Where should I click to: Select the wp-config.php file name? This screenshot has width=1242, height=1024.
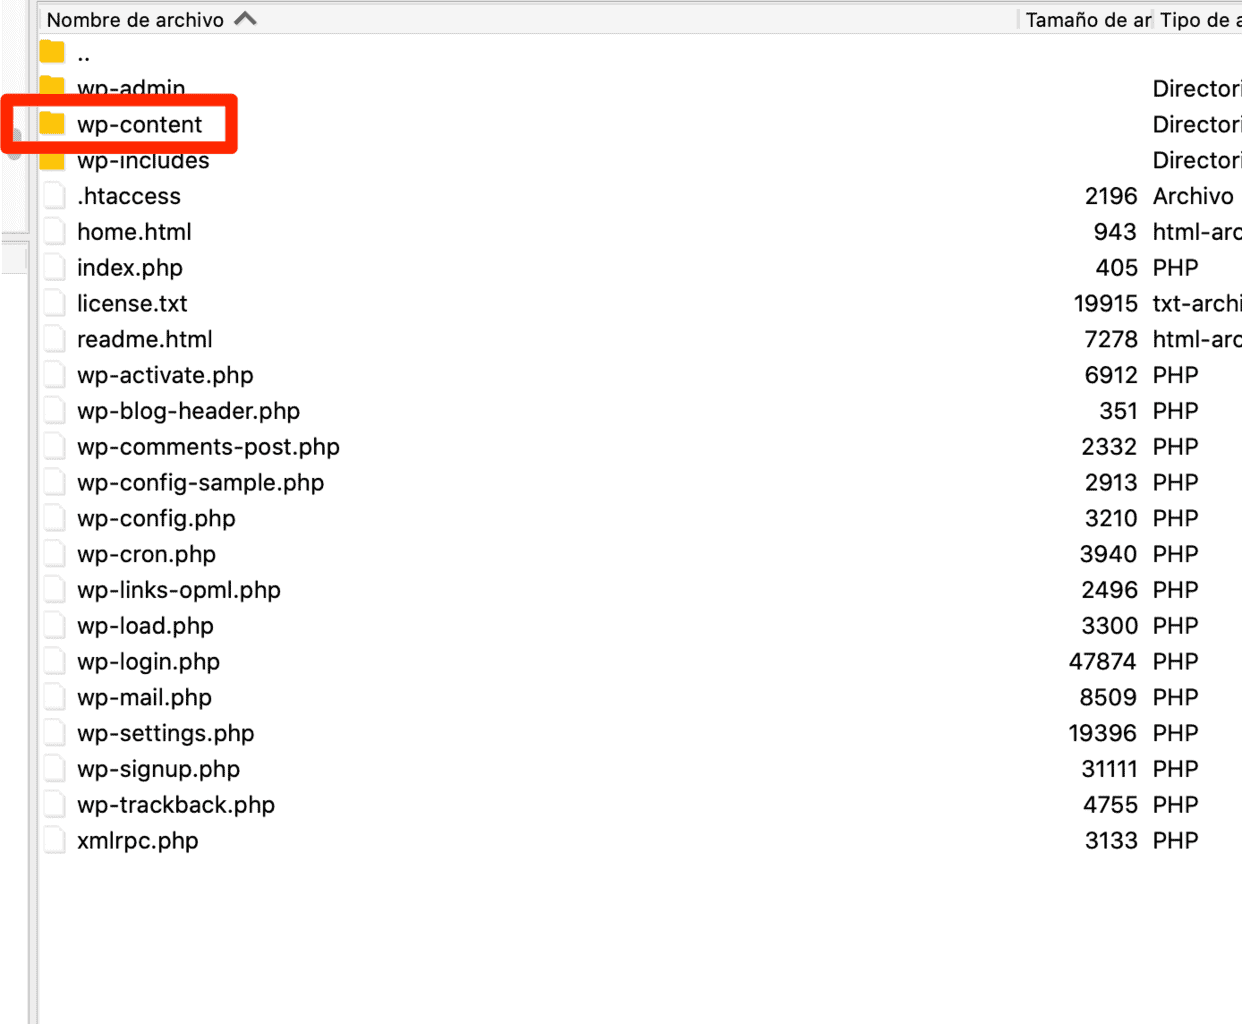click(x=156, y=518)
